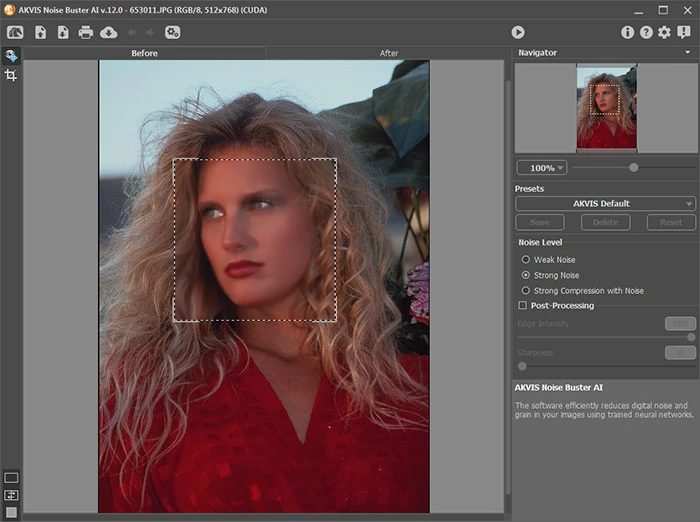
Task: Click the Delete preset button
Action: (605, 222)
